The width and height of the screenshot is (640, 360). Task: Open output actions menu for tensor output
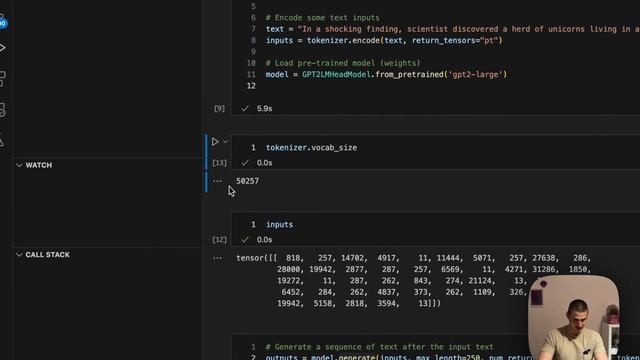click(x=217, y=258)
